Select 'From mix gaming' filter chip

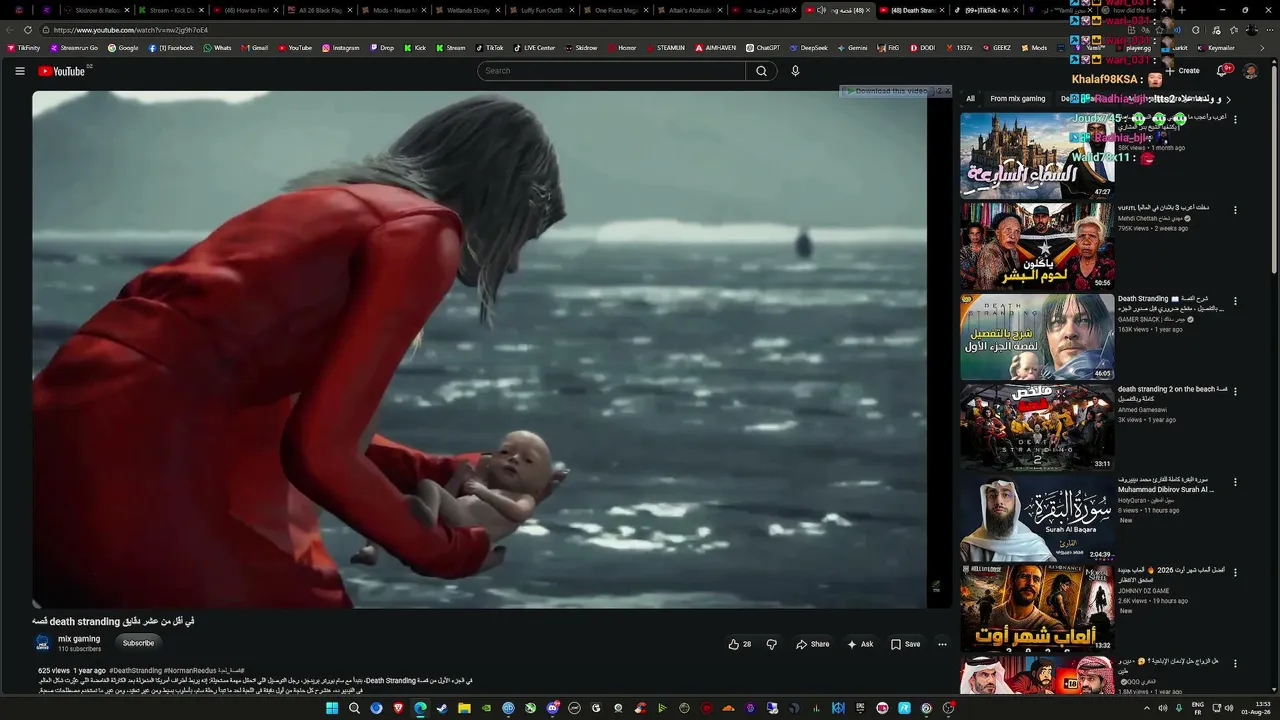[x=1017, y=99]
